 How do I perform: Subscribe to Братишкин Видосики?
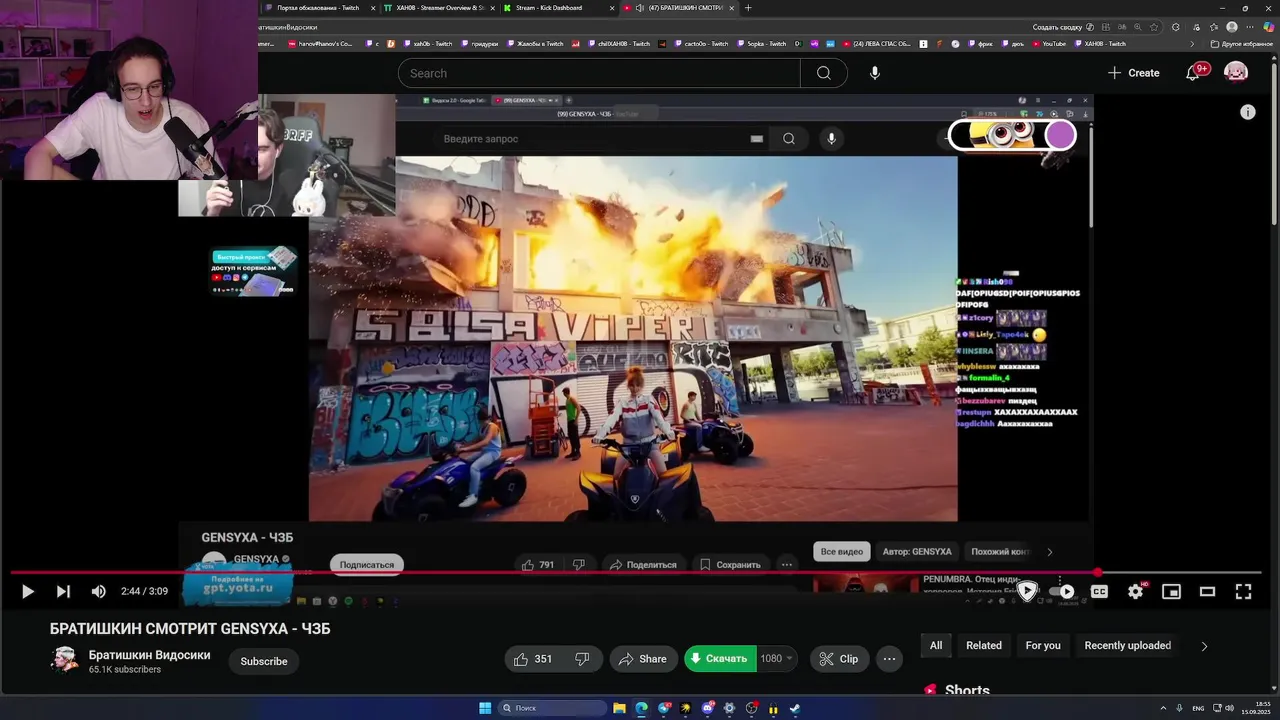tap(264, 661)
